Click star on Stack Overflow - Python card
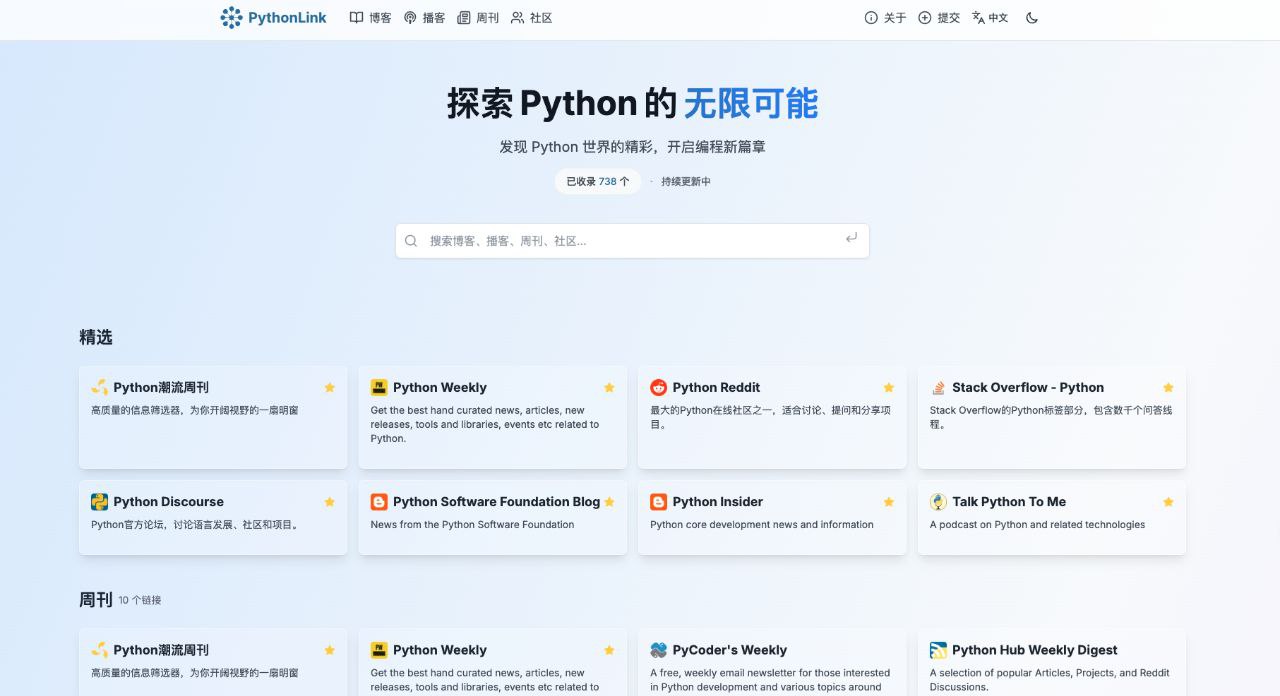Screen dimensions: 1280x696 [1168, 388]
